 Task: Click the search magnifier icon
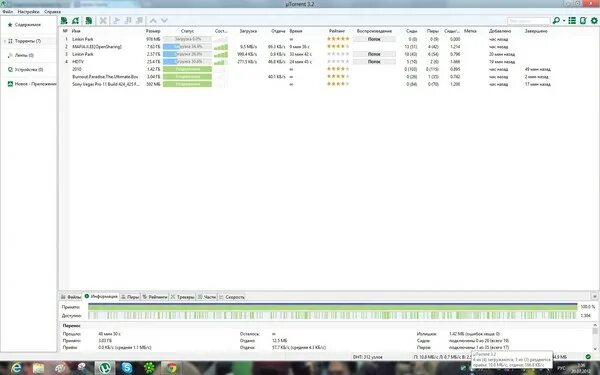(556, 21)
